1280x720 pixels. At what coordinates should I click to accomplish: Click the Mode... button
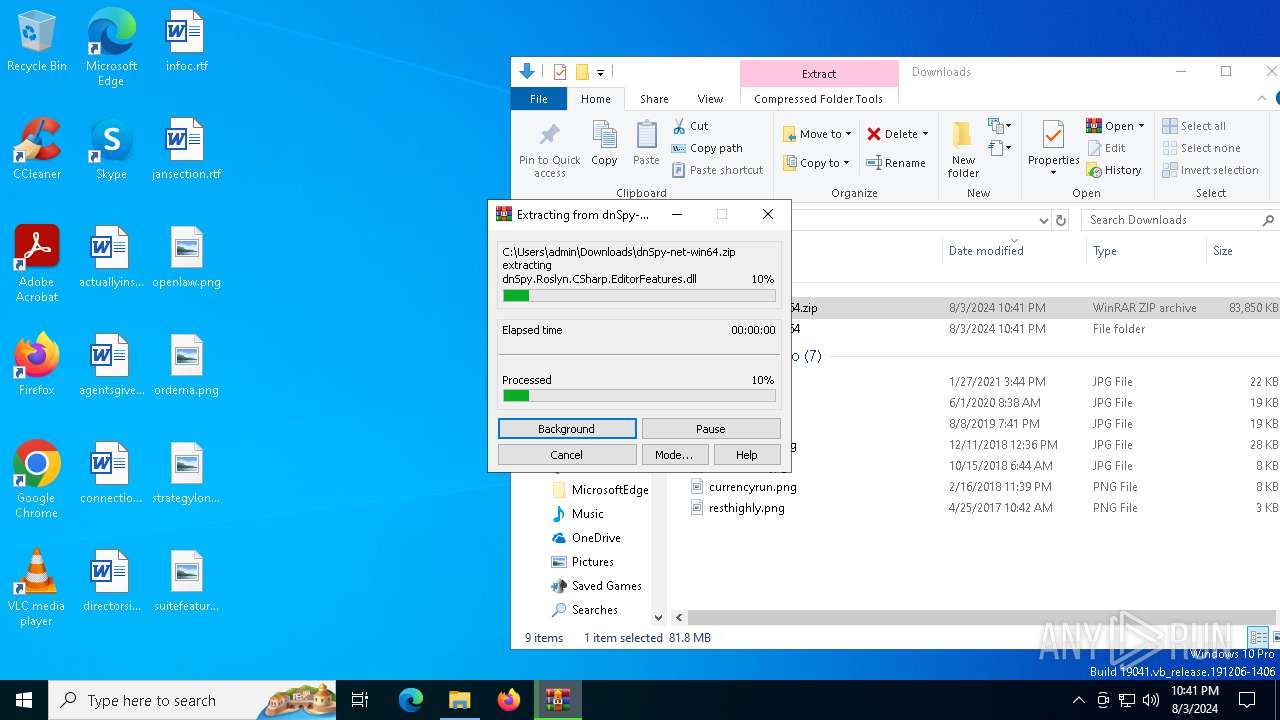[674, 454]
